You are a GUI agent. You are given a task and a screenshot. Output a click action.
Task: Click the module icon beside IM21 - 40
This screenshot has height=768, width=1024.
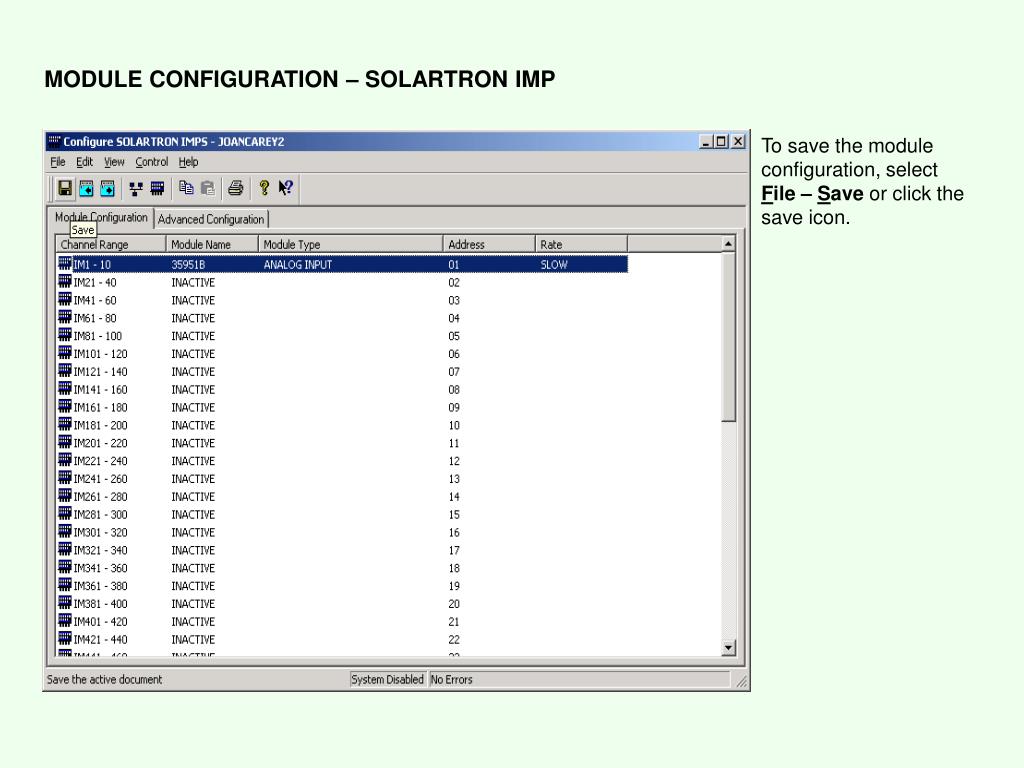(x=65, y=281)
